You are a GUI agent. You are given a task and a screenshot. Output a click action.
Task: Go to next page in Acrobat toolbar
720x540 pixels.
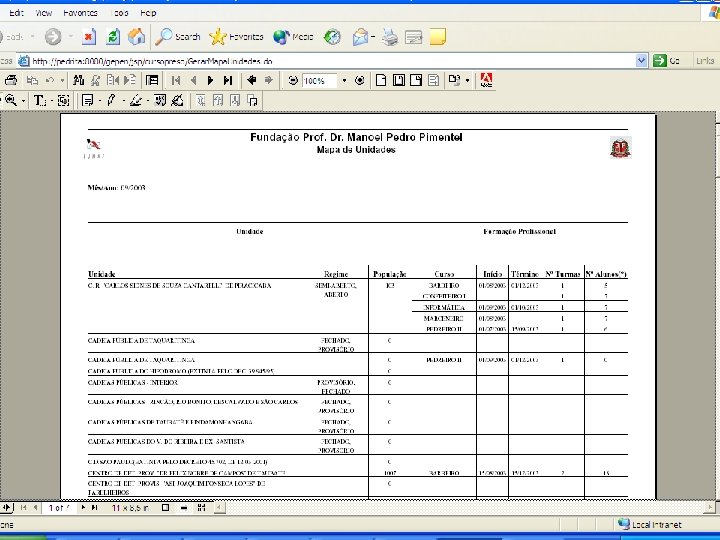(x=210, y=80)
